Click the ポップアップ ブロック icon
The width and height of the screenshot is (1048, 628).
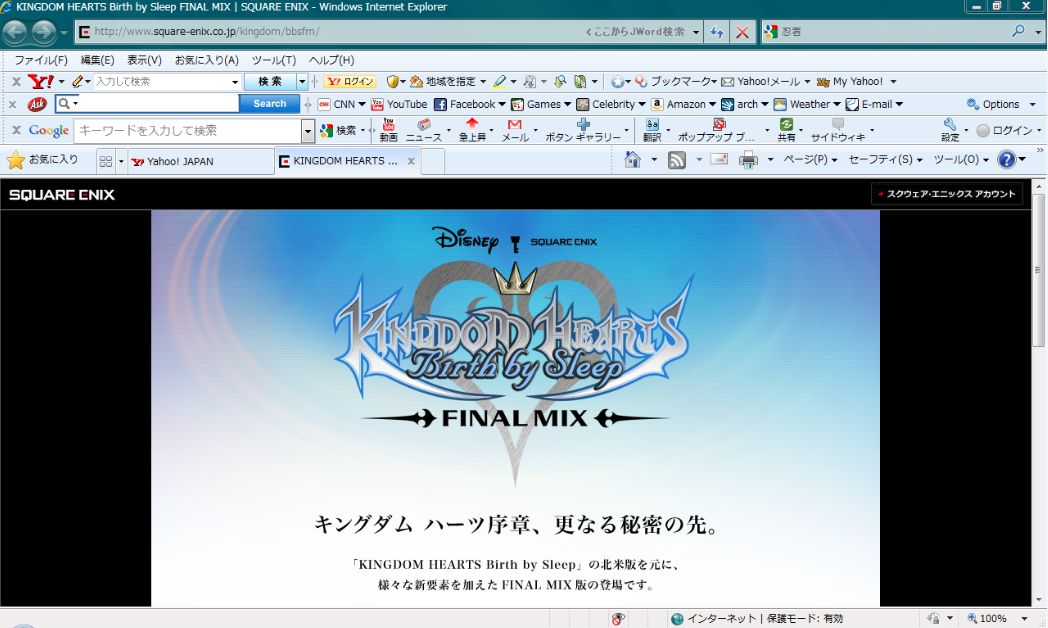tap(719, 124)
